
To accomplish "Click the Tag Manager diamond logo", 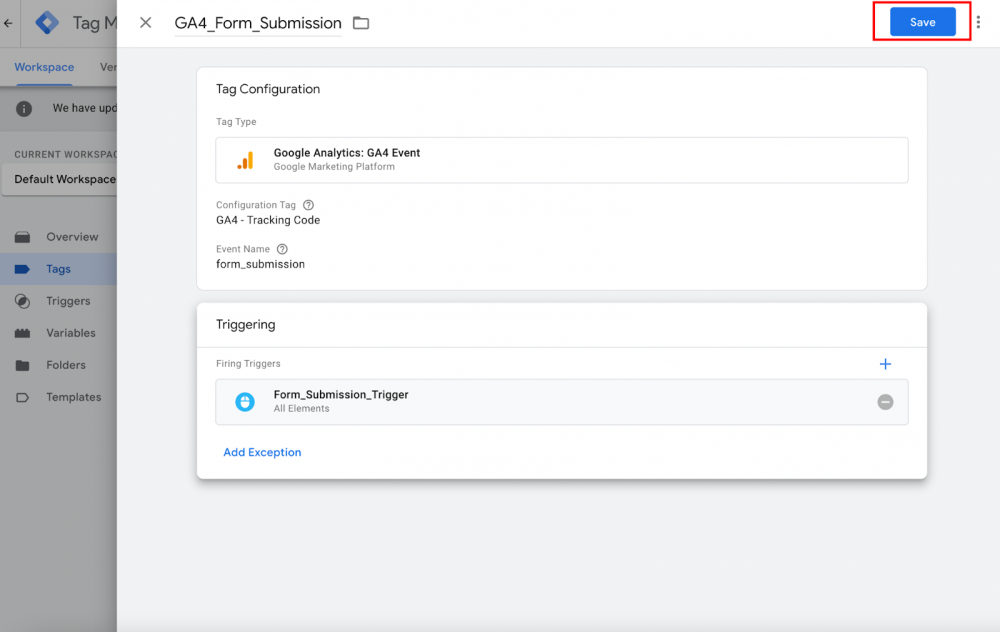I will point(47,23).
